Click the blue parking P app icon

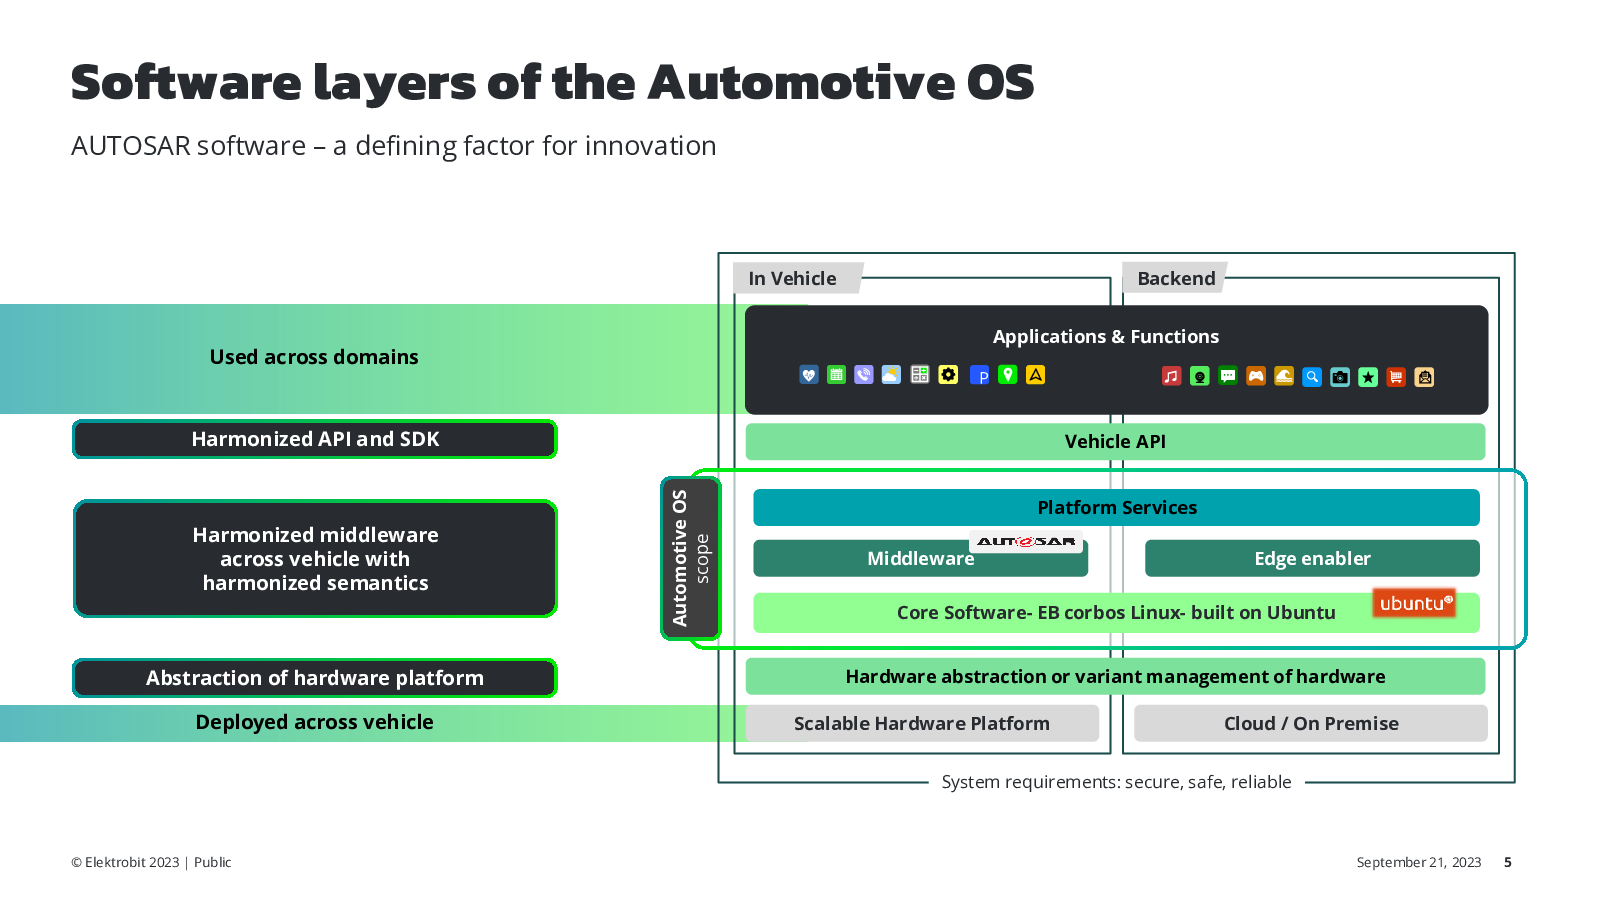980,376
